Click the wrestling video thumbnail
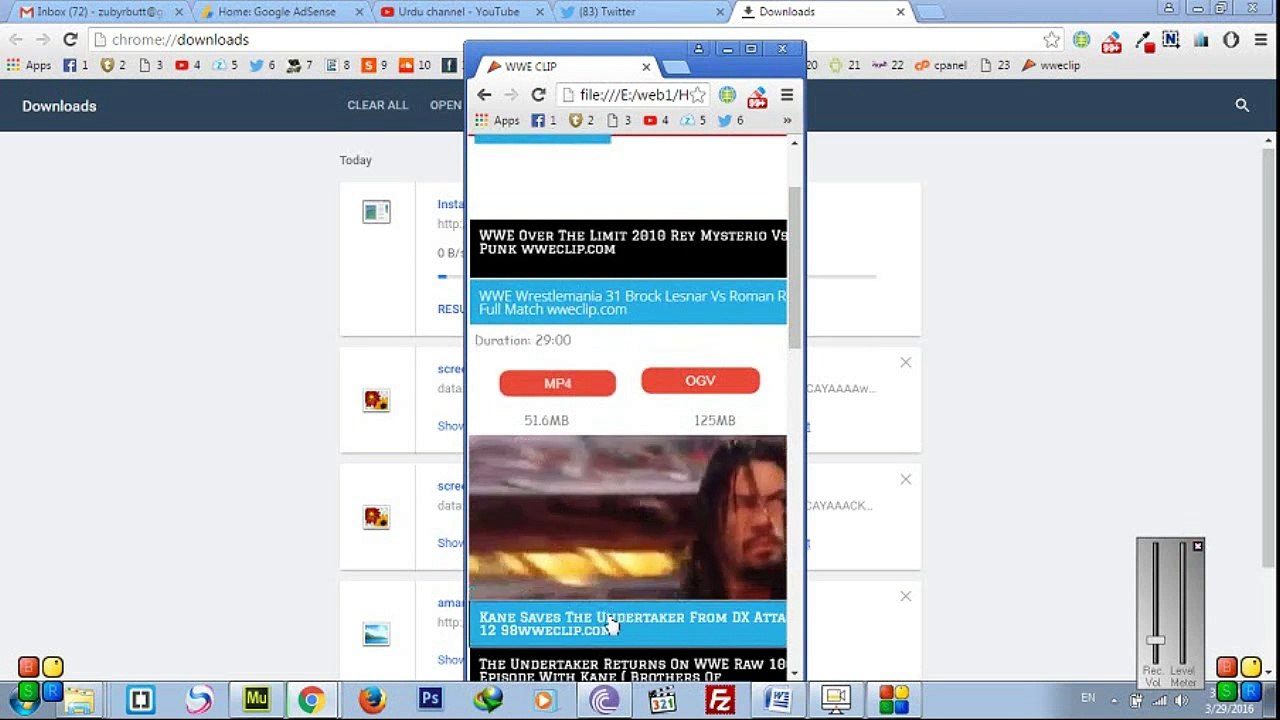 coord(628,517)
